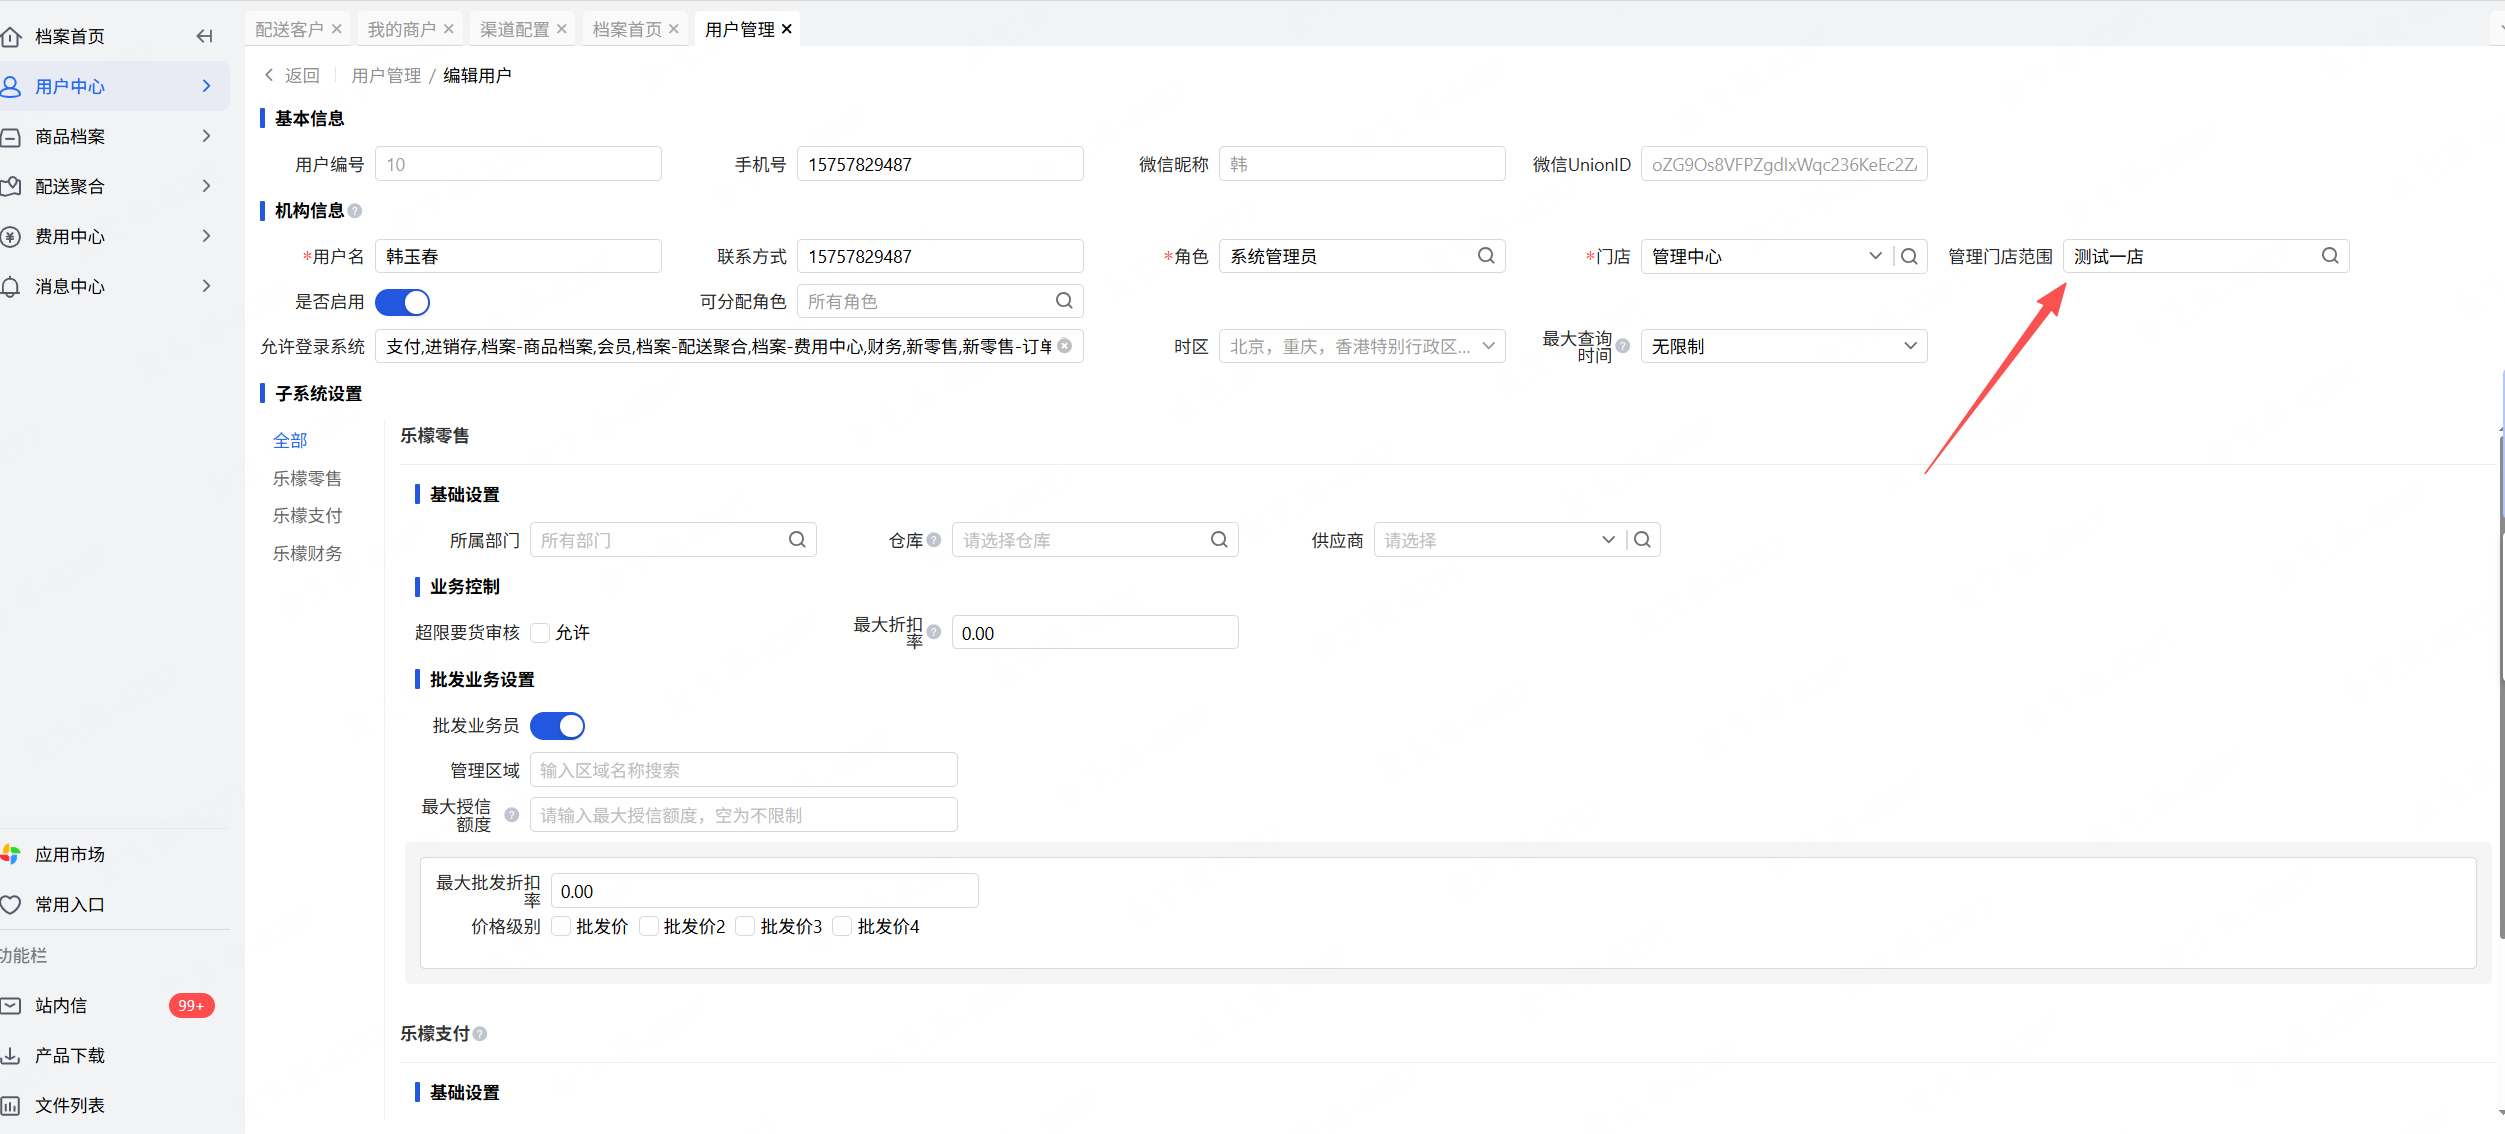
Task: Click the search icon in the 管理门店范围 field
Action: tap(2329, 256)
